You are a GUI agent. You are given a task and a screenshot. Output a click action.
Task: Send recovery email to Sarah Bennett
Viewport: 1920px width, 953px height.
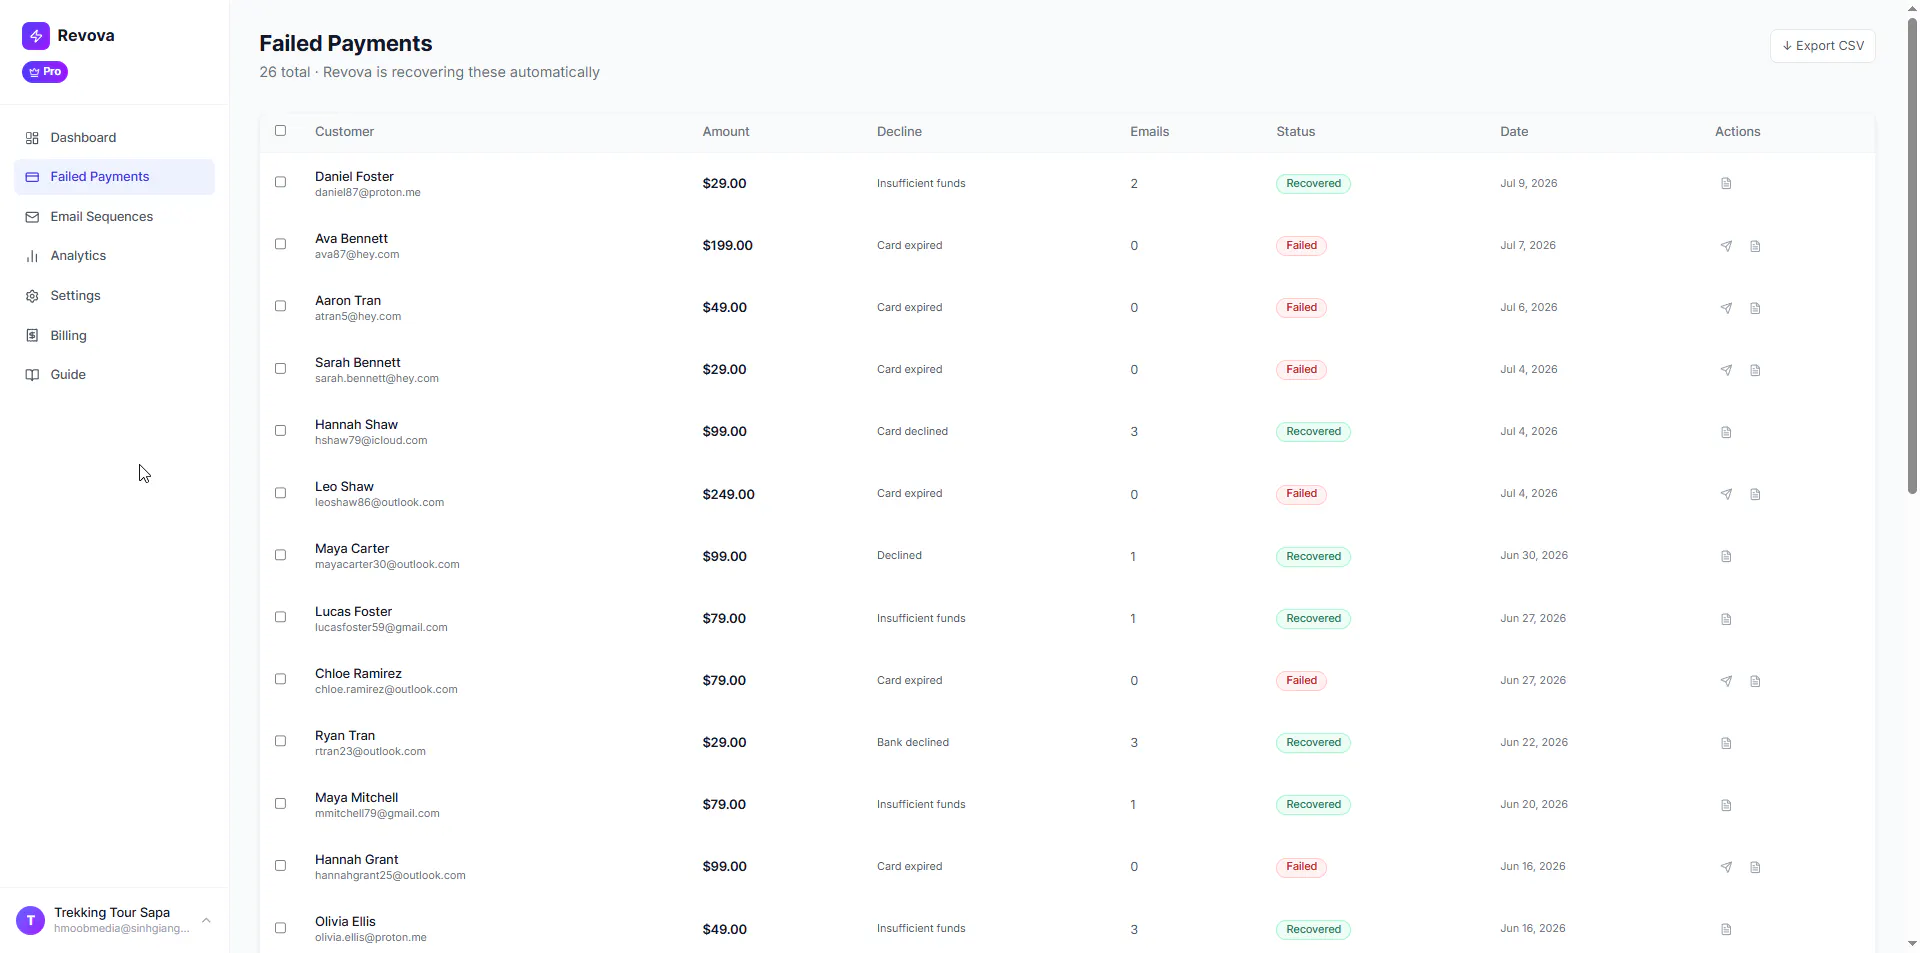(1726, 370)
